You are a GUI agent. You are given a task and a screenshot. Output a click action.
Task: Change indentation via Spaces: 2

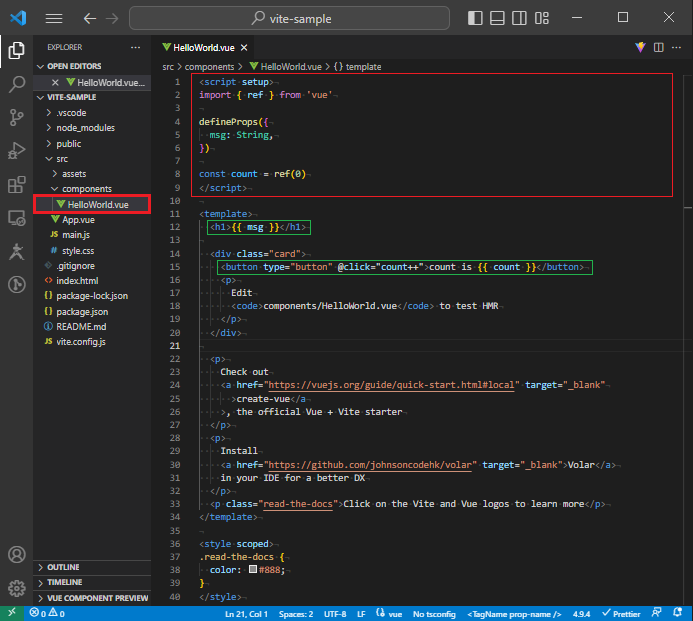coord(296,614)
